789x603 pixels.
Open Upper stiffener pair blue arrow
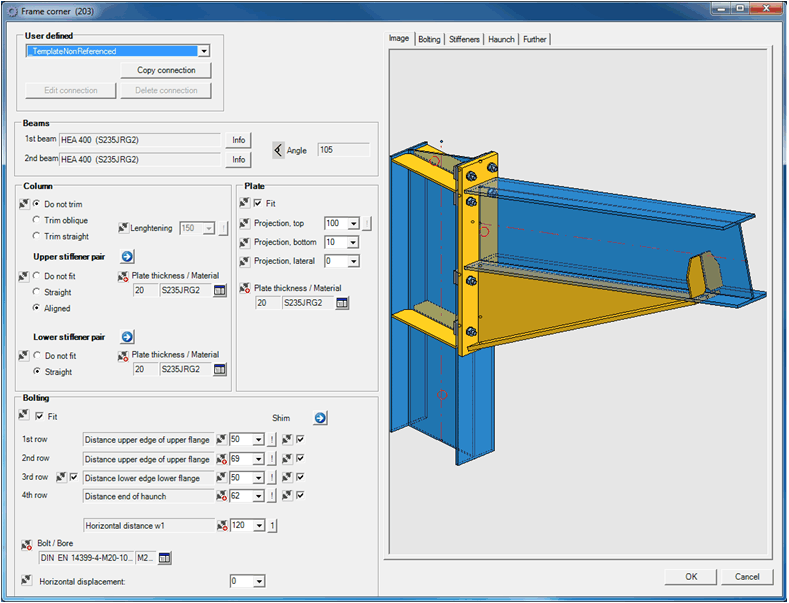coord(128,257)
